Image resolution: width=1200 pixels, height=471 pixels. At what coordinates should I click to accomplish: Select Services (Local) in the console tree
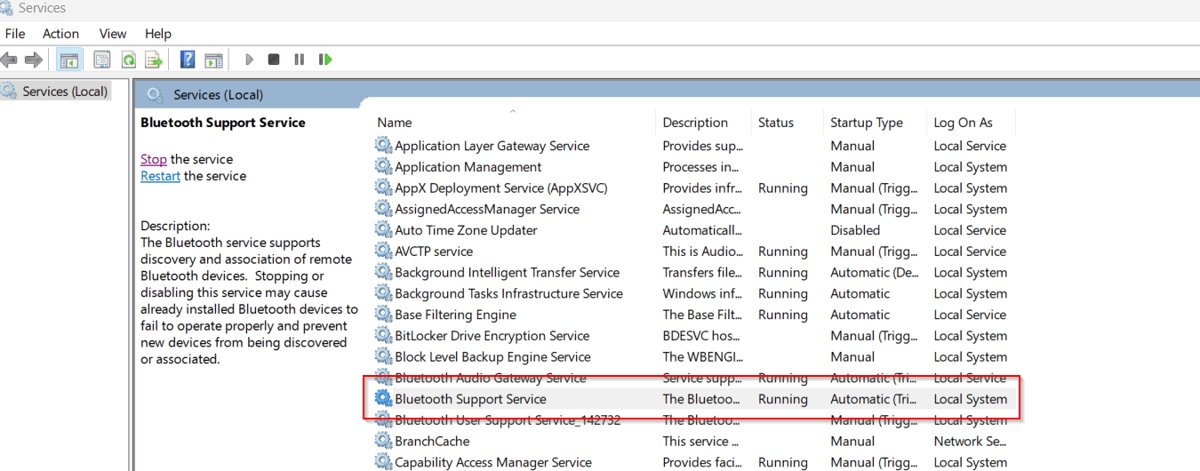click(x=65, y=91)
